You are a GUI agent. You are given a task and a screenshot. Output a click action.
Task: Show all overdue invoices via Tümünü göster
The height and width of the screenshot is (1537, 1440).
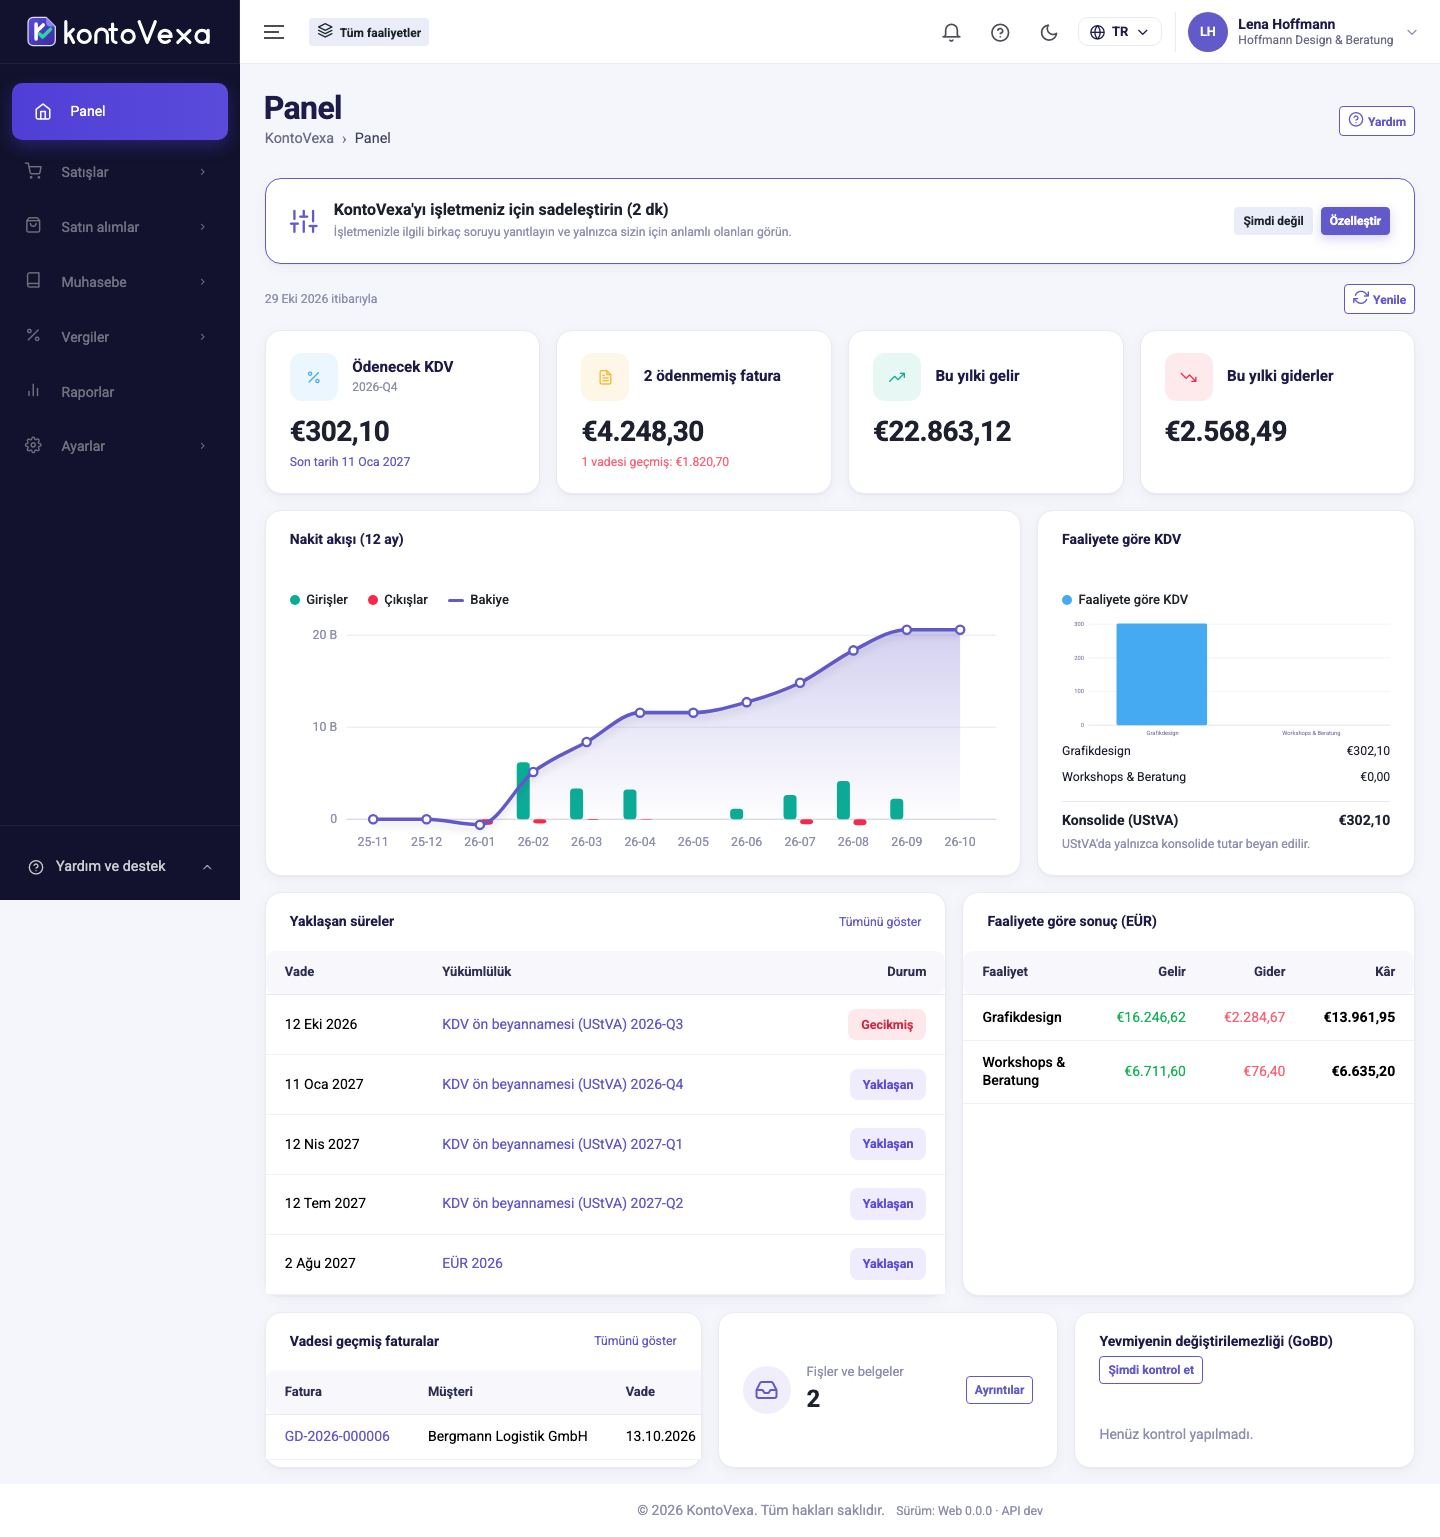point(635,1341)
